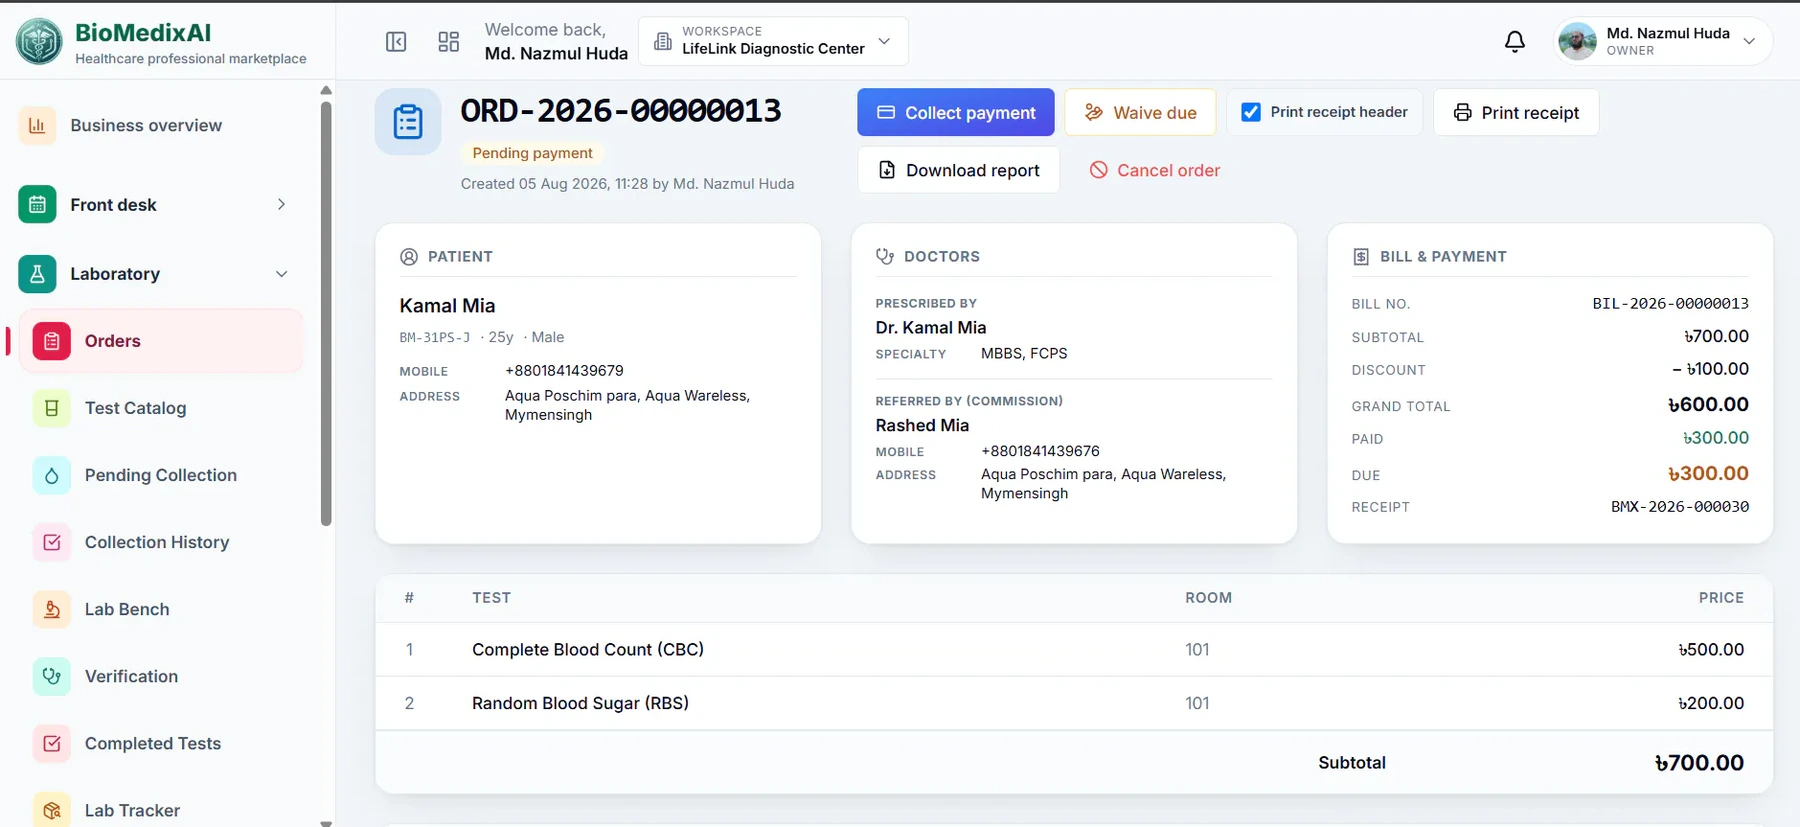Select Orders in sidebar

(x=160, y=341)
